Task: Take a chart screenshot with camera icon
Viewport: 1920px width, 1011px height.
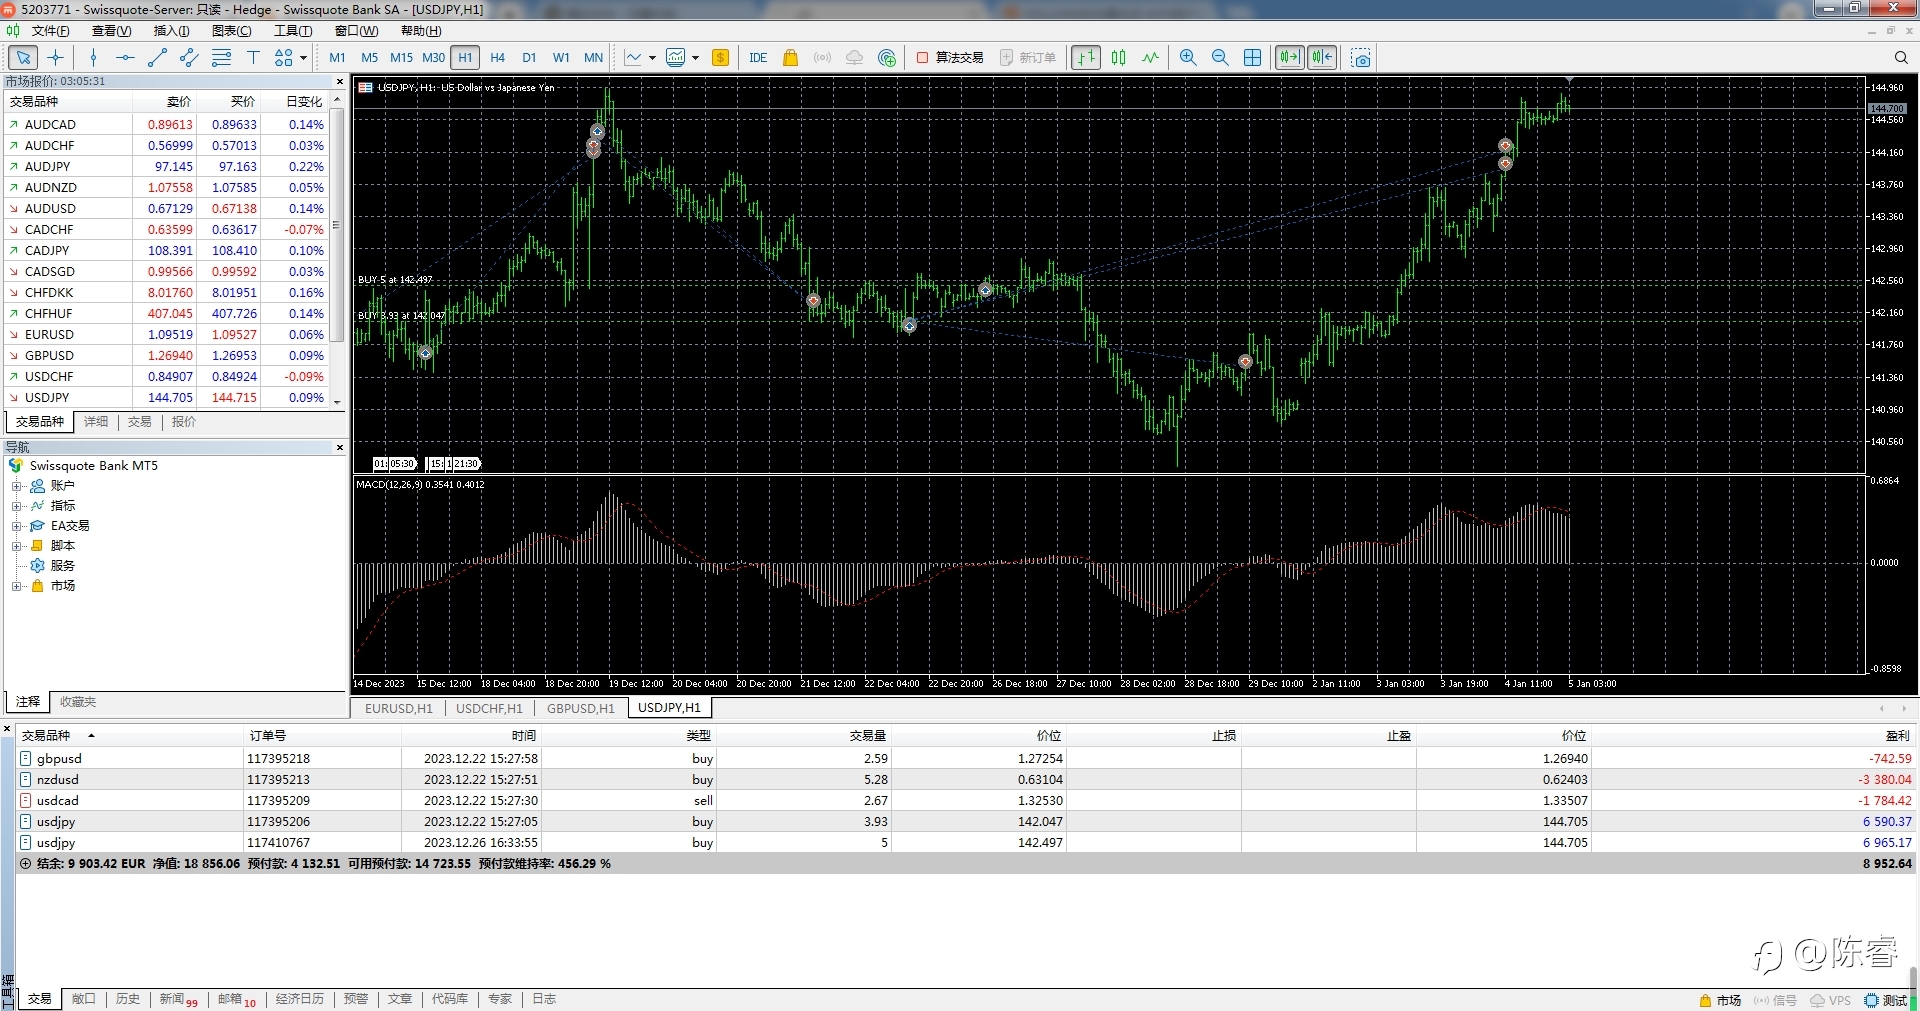Action: click(1360, 58)
